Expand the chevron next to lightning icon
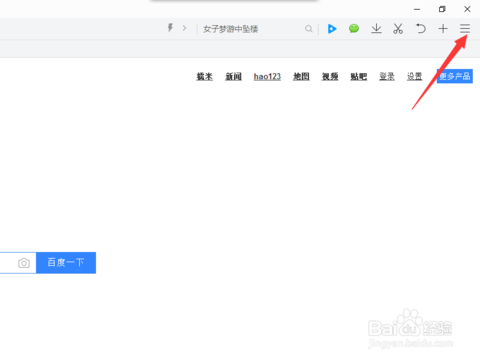 tap(184, 28)
